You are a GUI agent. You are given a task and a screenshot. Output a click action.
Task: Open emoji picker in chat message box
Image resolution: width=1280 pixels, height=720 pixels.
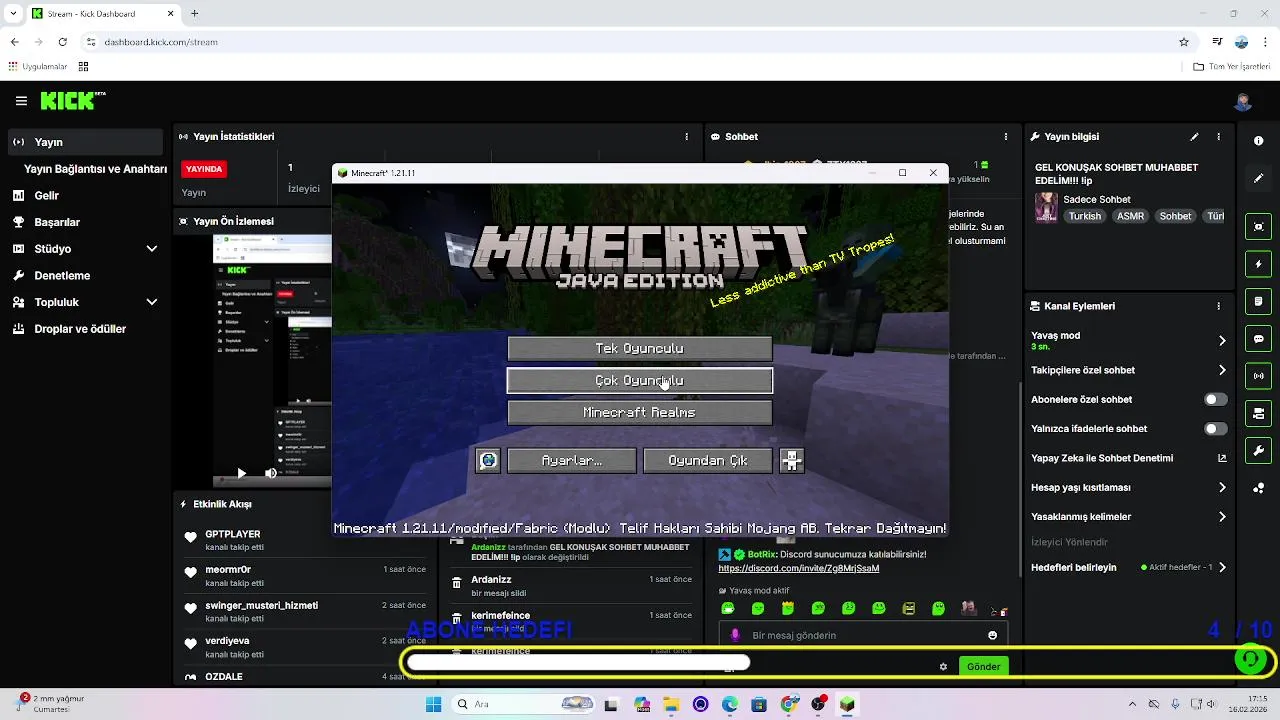[992, 635]
